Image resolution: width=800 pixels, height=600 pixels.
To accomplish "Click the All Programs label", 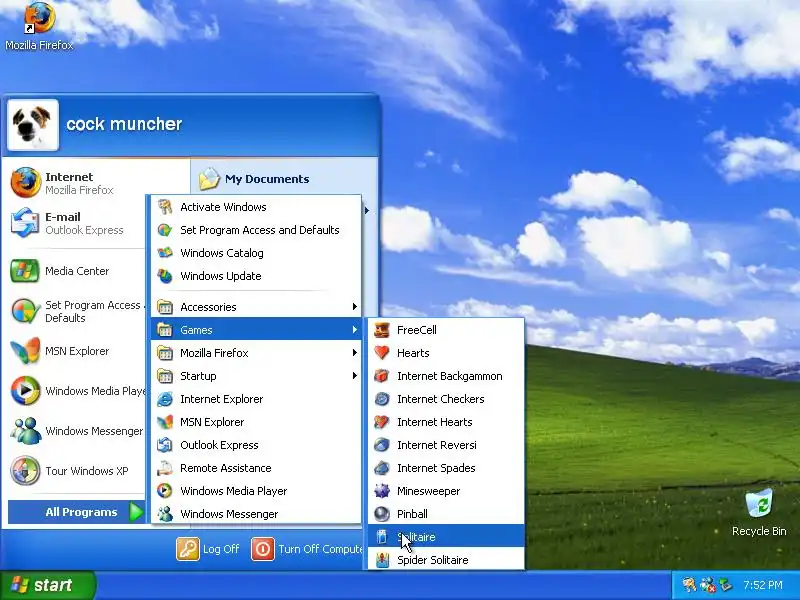I will point(81,512).
